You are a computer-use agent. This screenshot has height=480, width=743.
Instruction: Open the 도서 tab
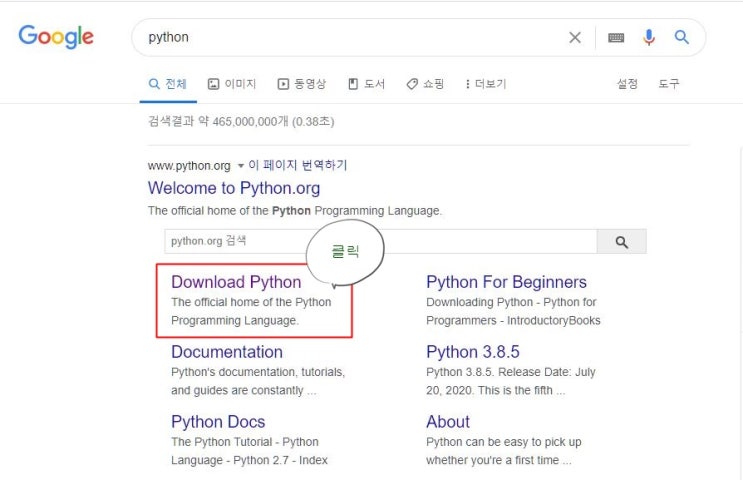pyautogui.click(x=366, y=84)
